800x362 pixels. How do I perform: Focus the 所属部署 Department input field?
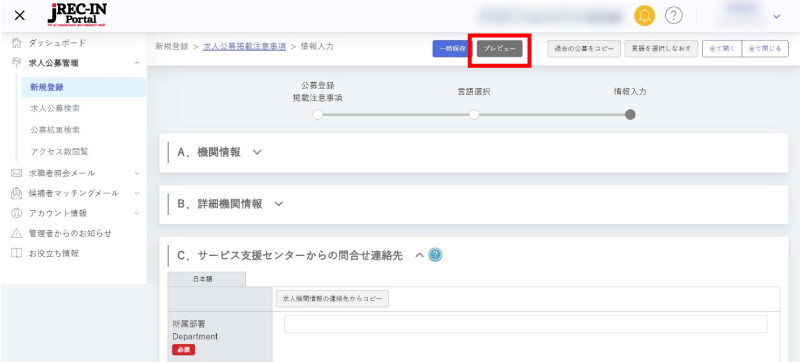tap(526, 324)
